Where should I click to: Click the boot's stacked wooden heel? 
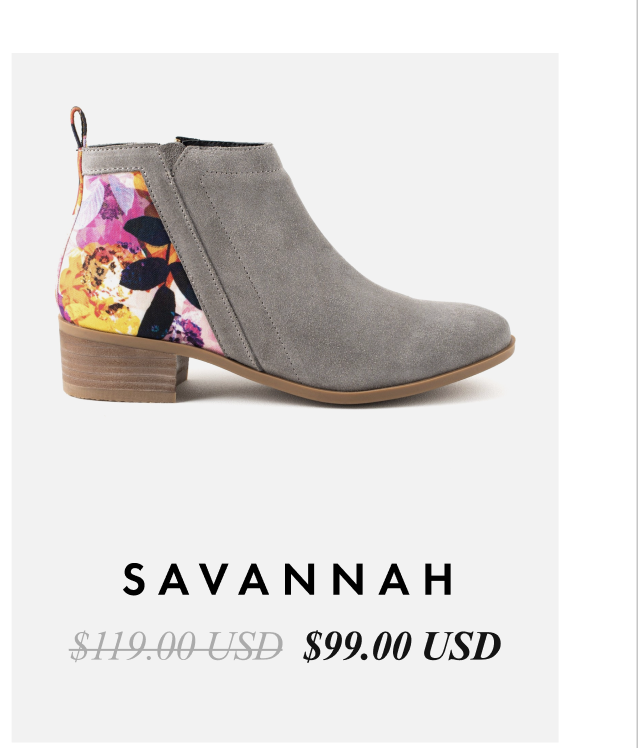pos(122,365)
